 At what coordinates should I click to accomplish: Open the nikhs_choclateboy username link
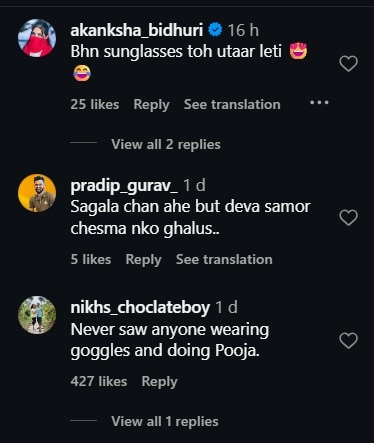pyautogui.click(x=140, y=307)
